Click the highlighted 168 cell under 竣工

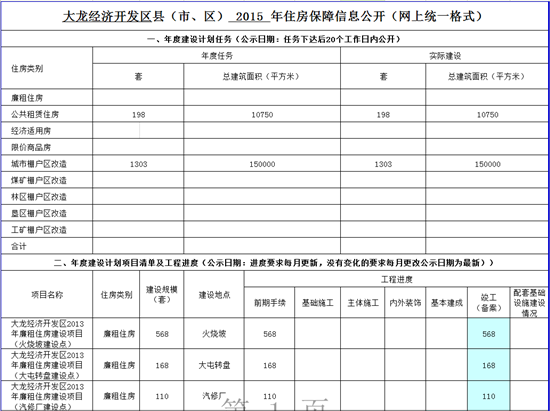[x=489, y=365]
